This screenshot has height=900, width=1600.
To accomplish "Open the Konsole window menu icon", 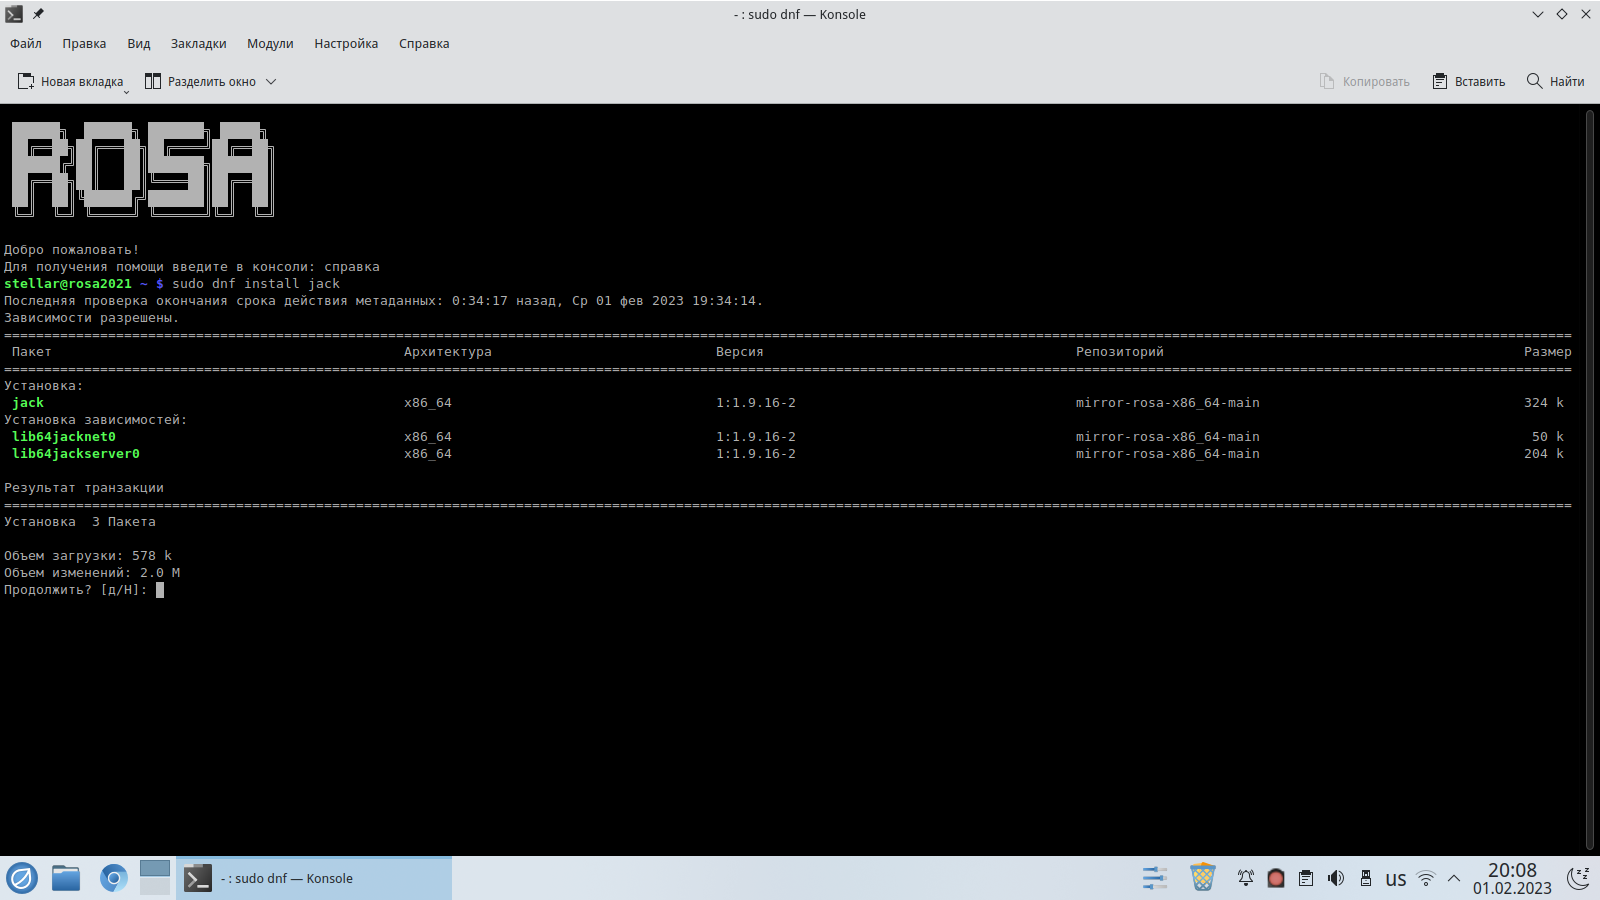I will [14, 14].
